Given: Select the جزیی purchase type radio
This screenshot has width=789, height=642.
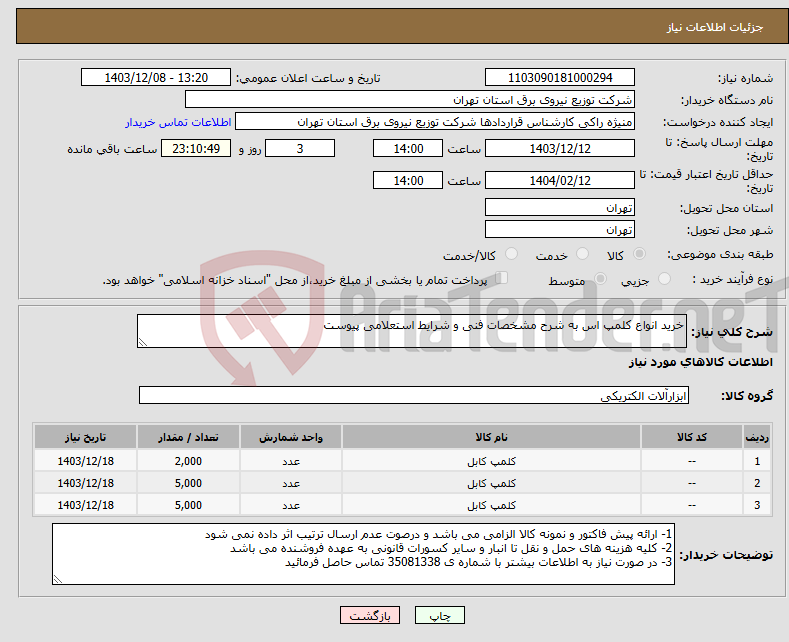Looking at the screenshot, I should coord(664,279).
